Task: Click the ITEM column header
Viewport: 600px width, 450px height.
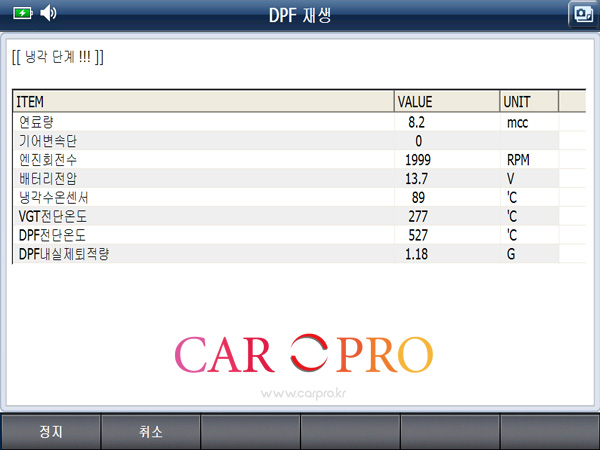Action: (204, 102)
